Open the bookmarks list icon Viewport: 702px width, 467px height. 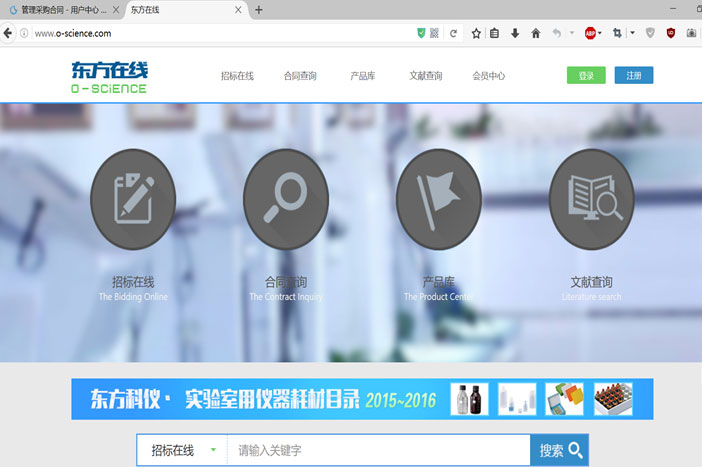click(x=494, y=33)
